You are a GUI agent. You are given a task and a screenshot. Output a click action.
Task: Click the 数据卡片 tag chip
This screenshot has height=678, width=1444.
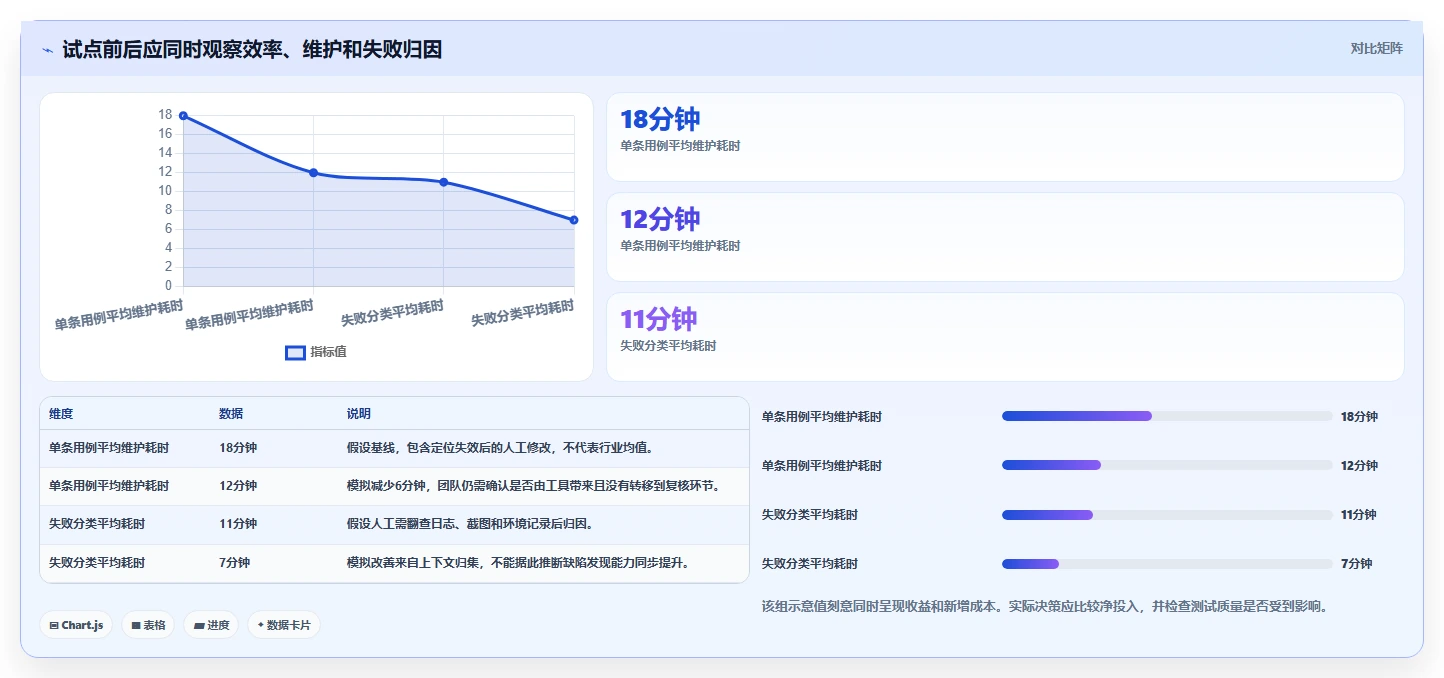[284, 625]
